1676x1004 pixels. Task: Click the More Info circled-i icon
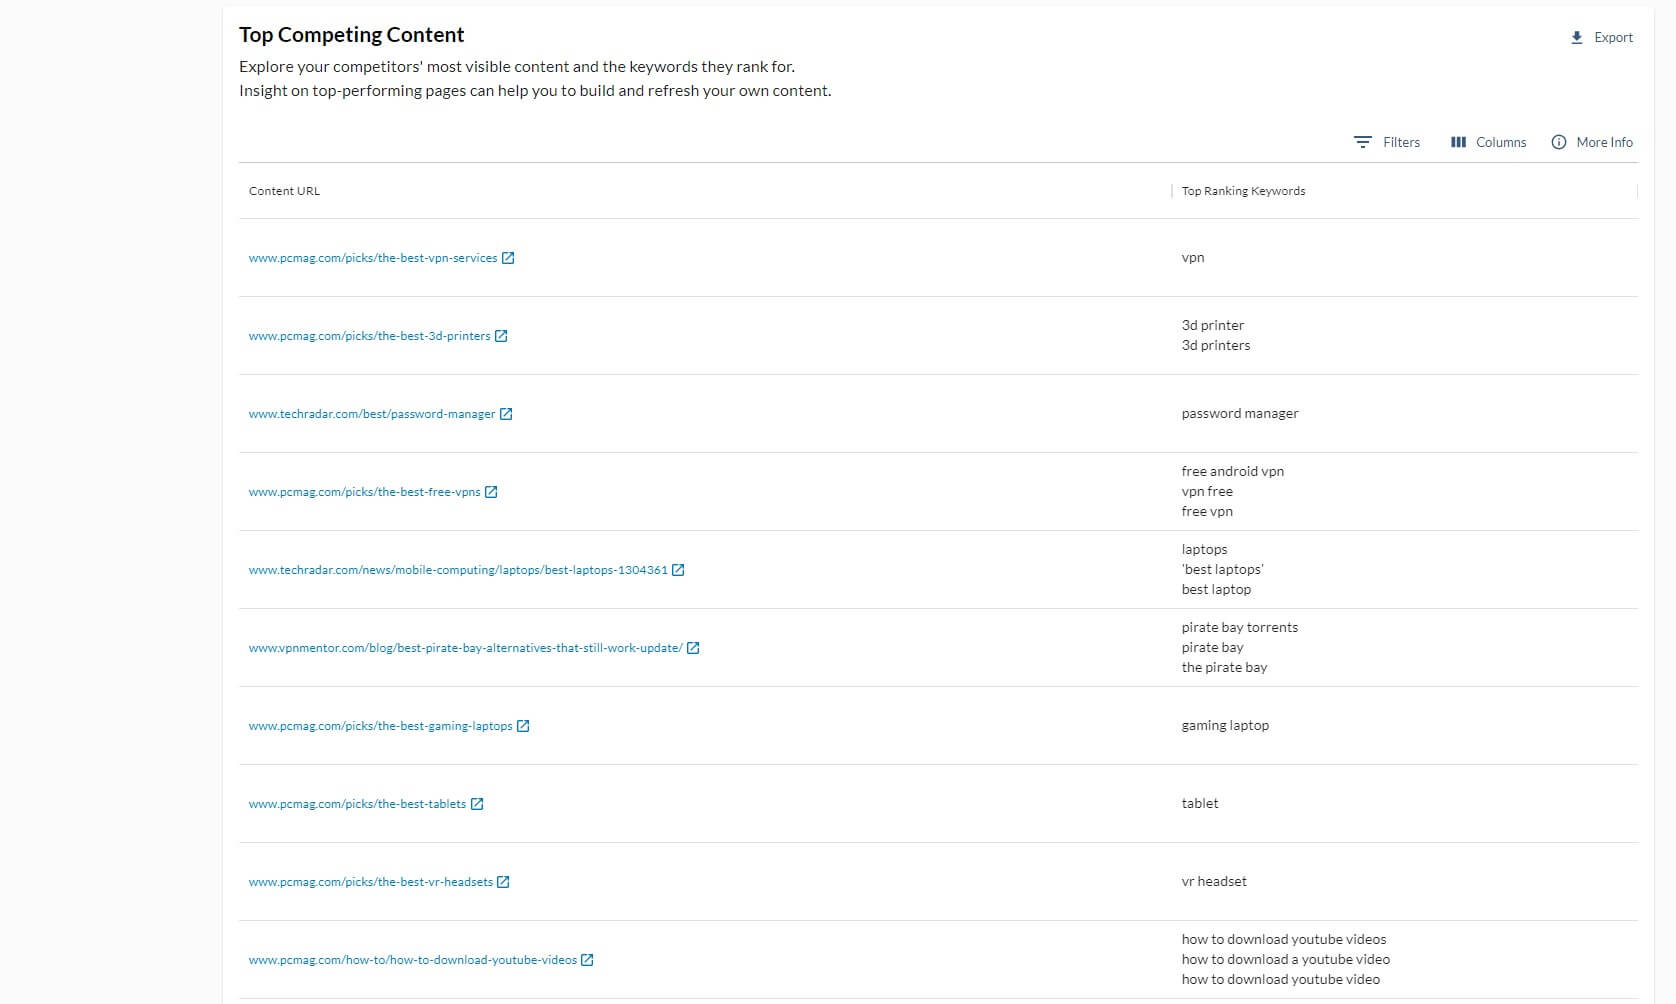pos(1558,142)
